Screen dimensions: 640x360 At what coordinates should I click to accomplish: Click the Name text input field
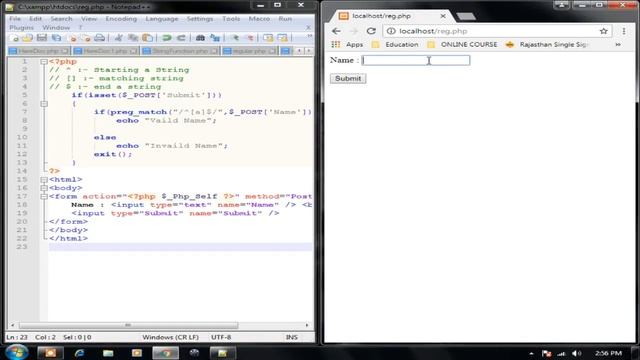point(416,60)
